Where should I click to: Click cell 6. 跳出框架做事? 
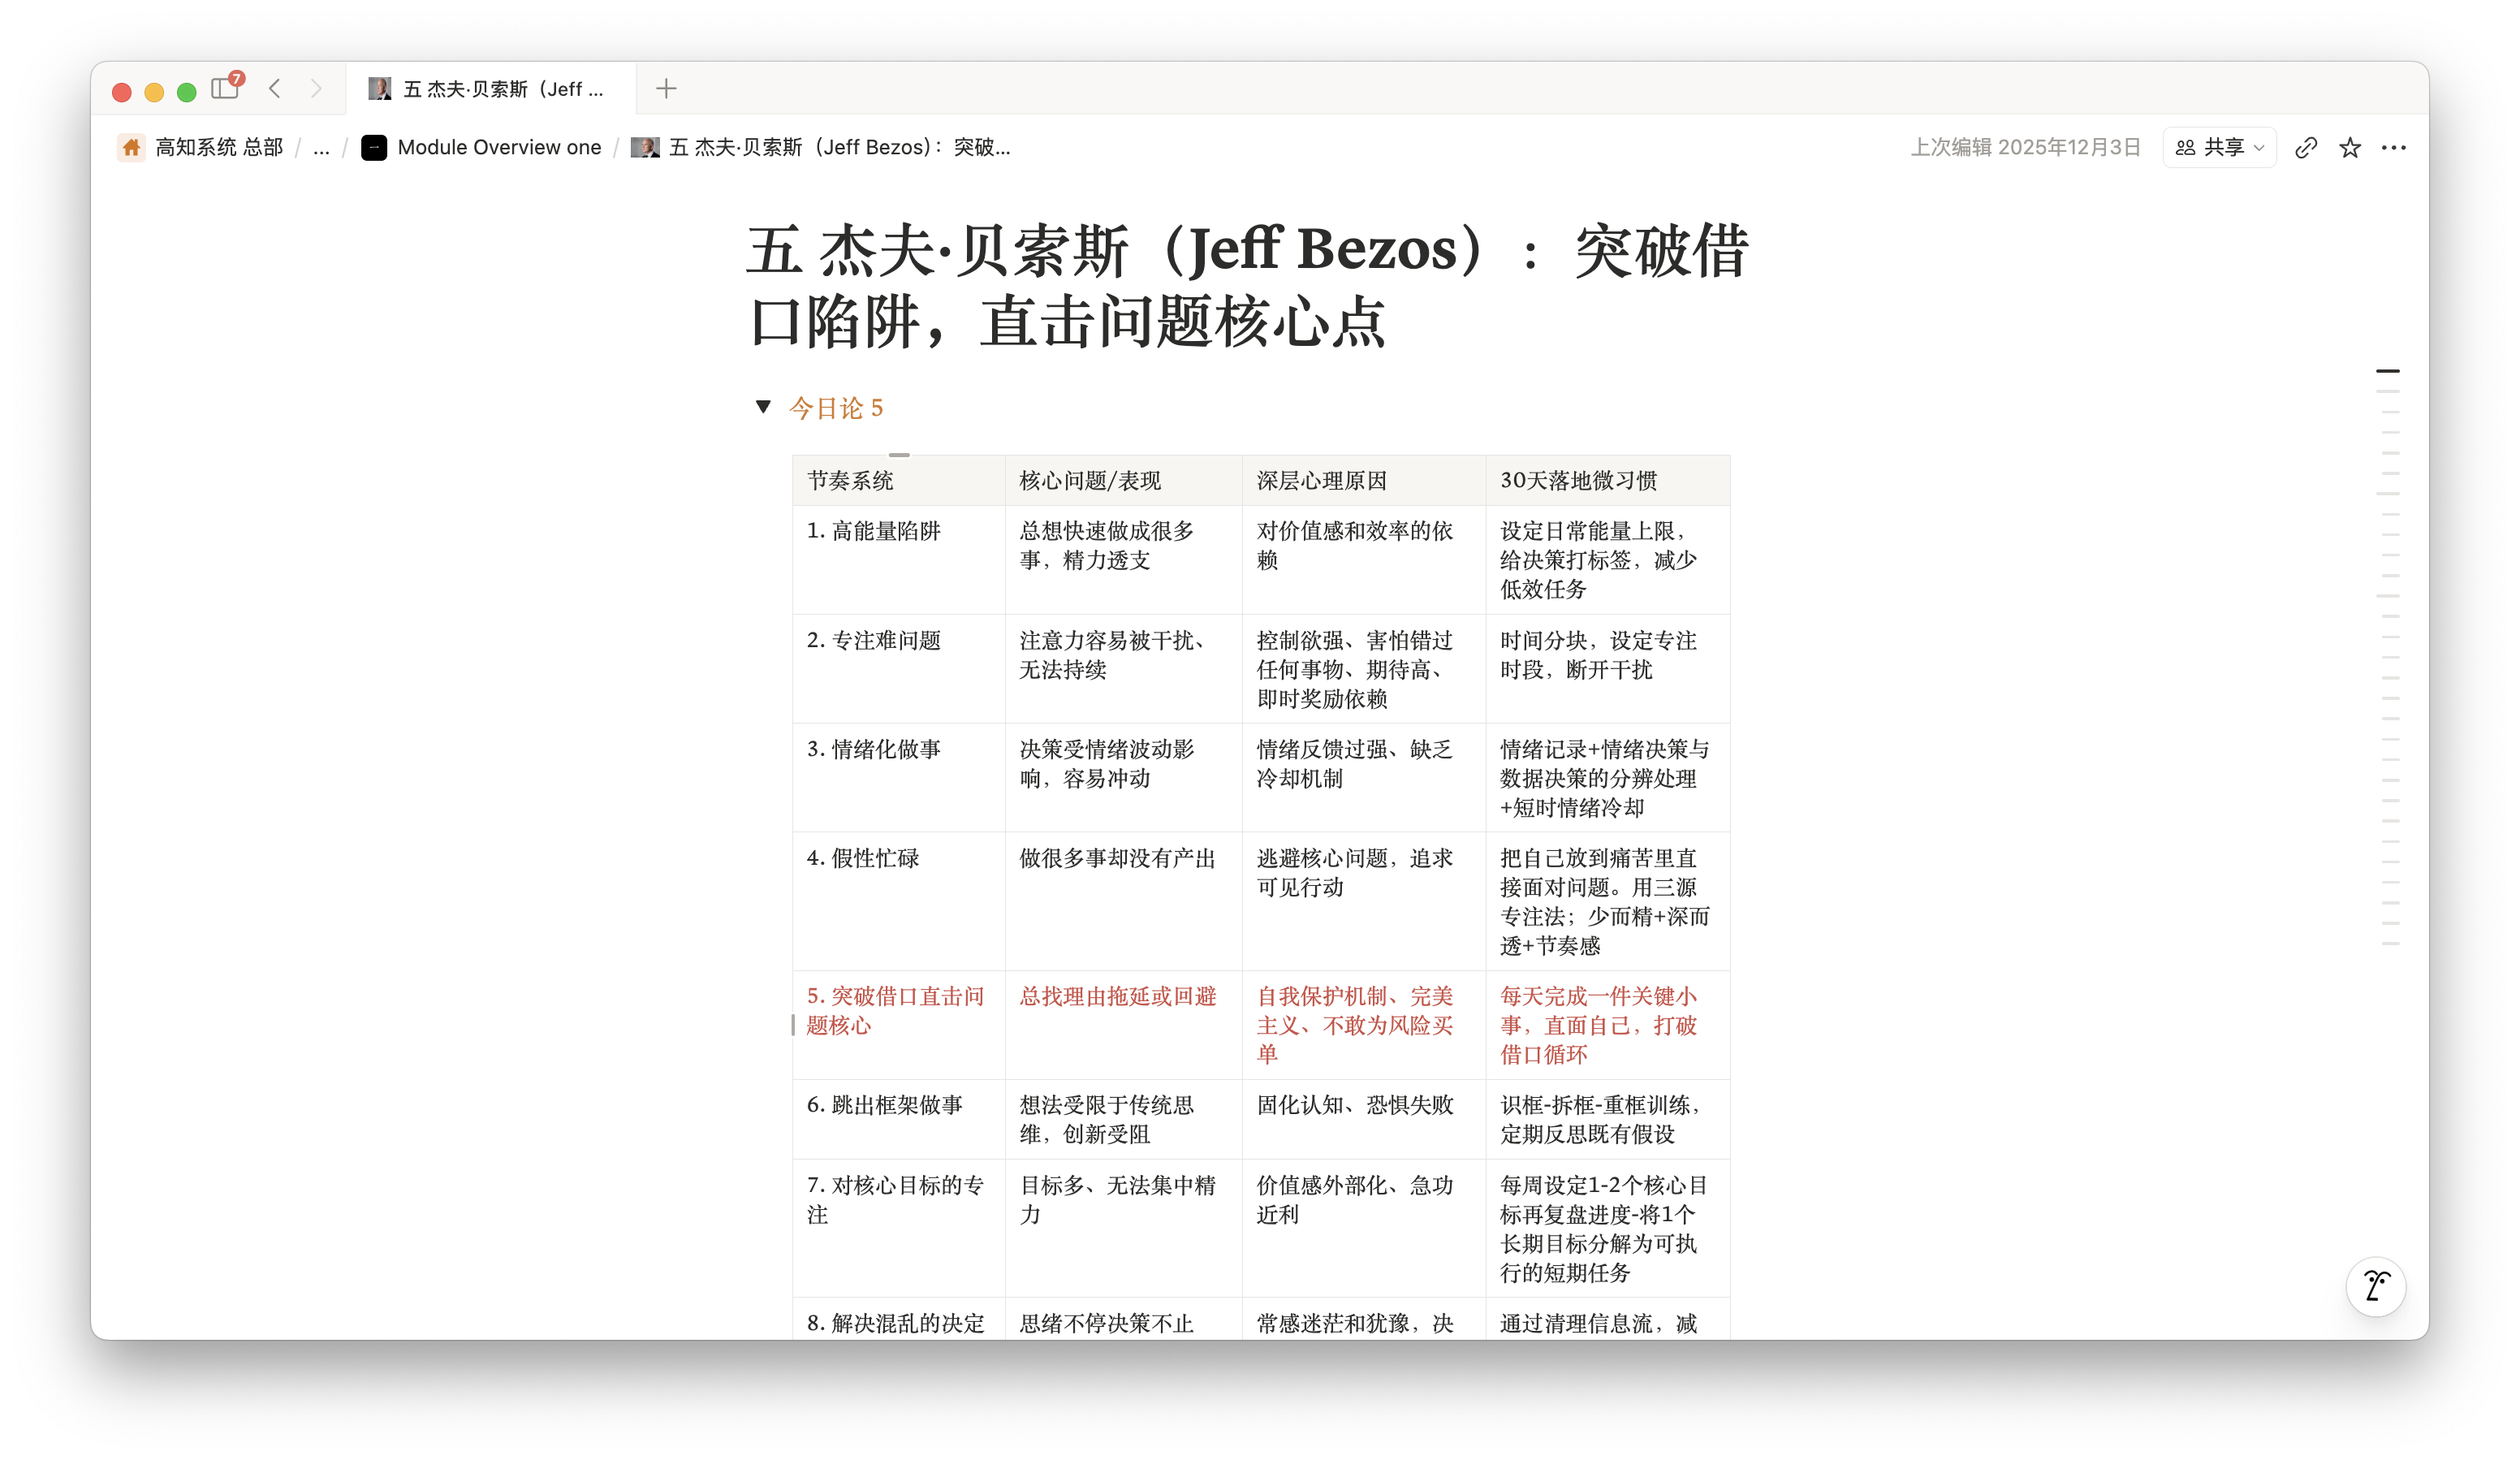coord(898,1119)
